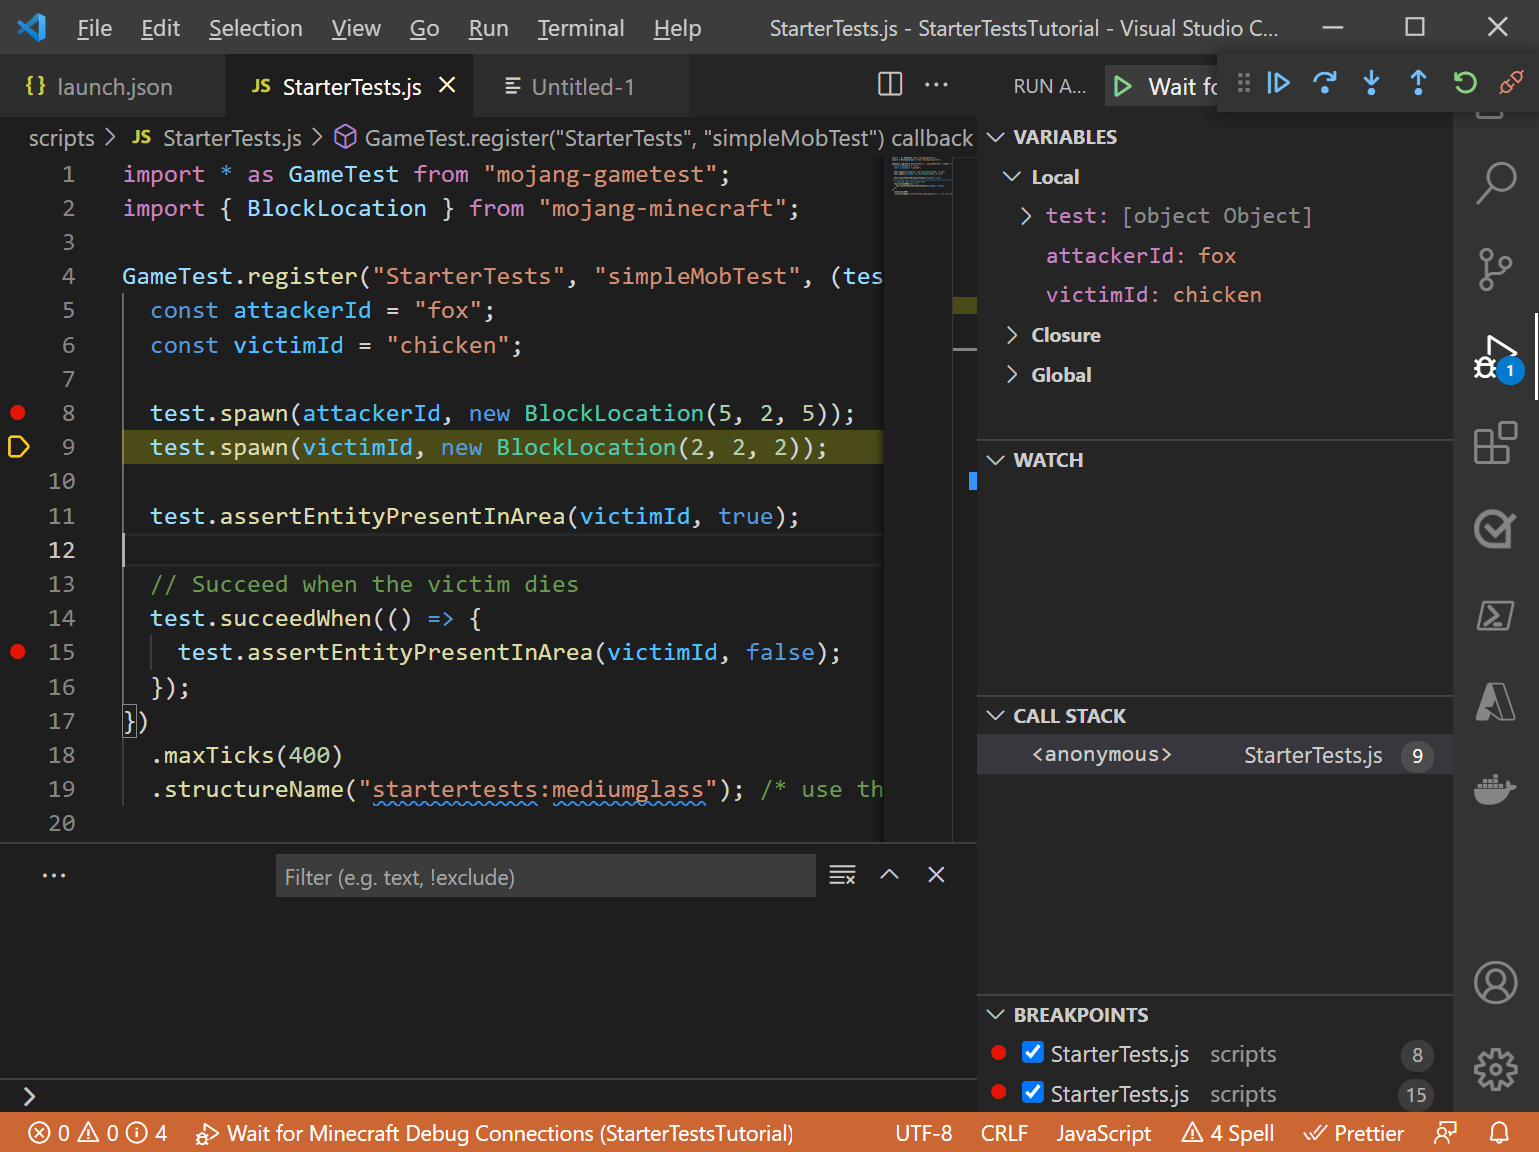Open the Search view in activity bar
This screenshot has width=1539, height=1152.
coord(1496,183)
